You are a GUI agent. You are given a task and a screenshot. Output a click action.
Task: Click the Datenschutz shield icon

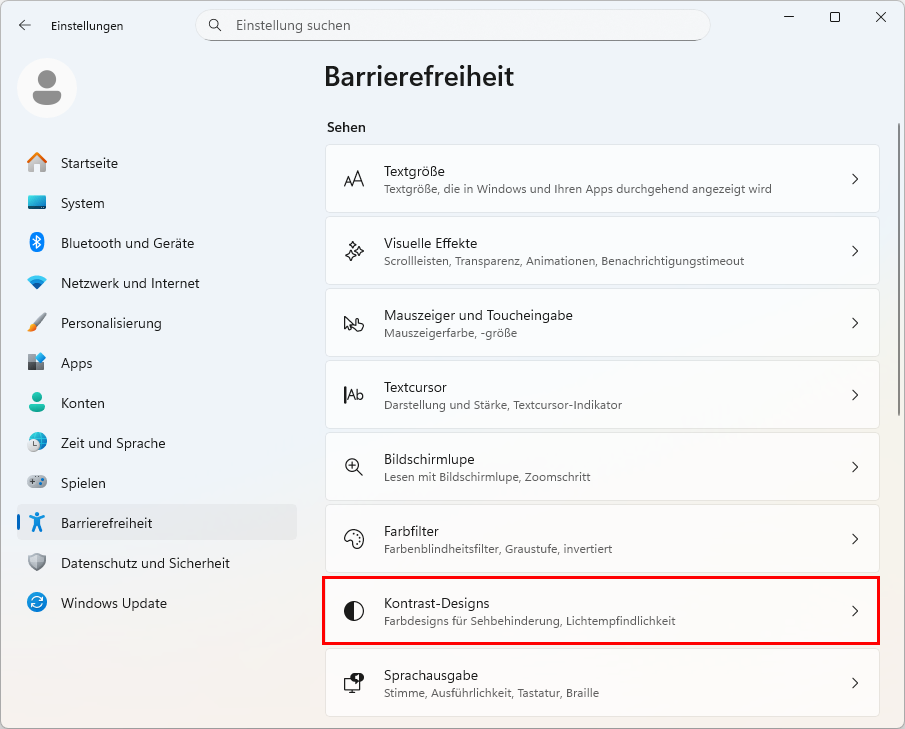tap(37, 562)
